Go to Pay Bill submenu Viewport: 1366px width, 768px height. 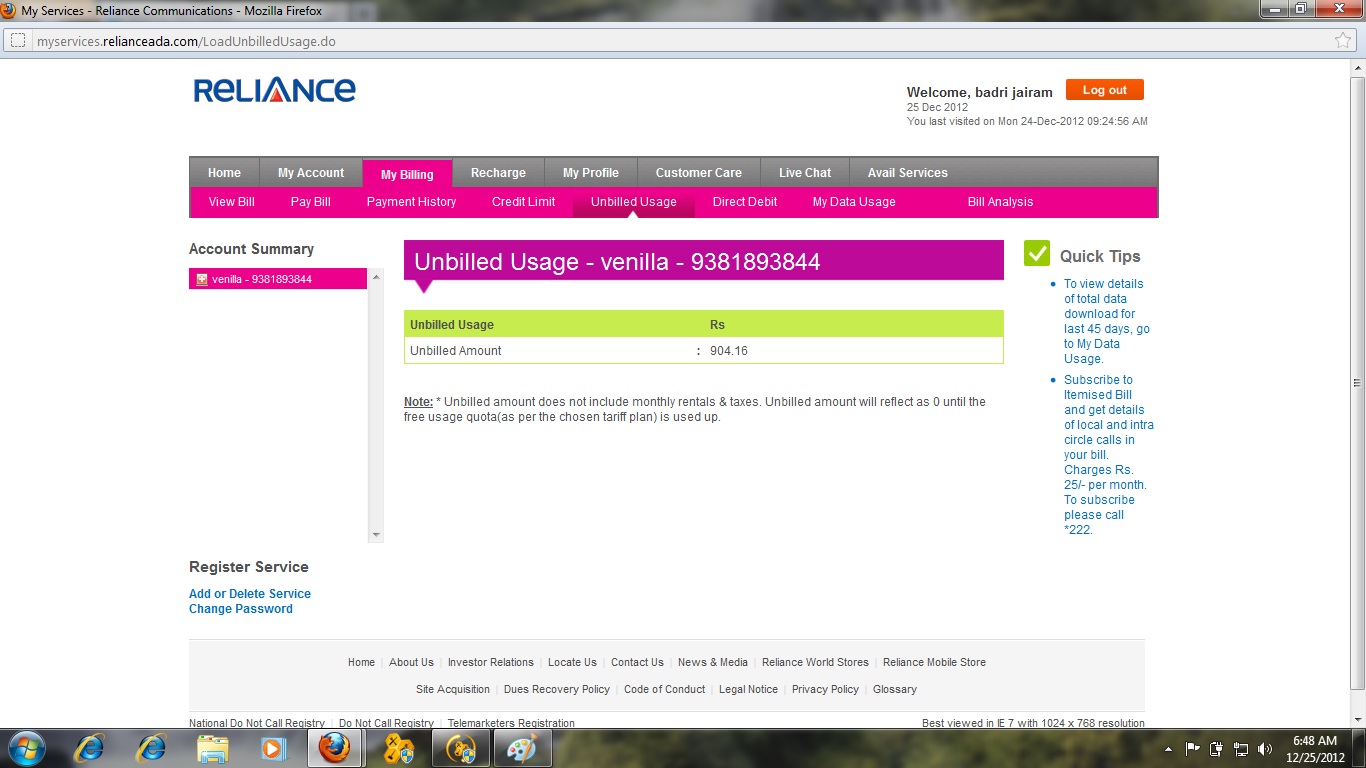(x=311, y=202)
